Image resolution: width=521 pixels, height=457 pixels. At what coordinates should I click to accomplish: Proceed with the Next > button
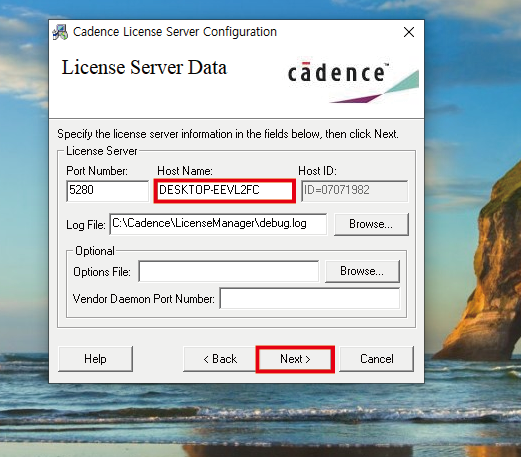click(295, 359)
